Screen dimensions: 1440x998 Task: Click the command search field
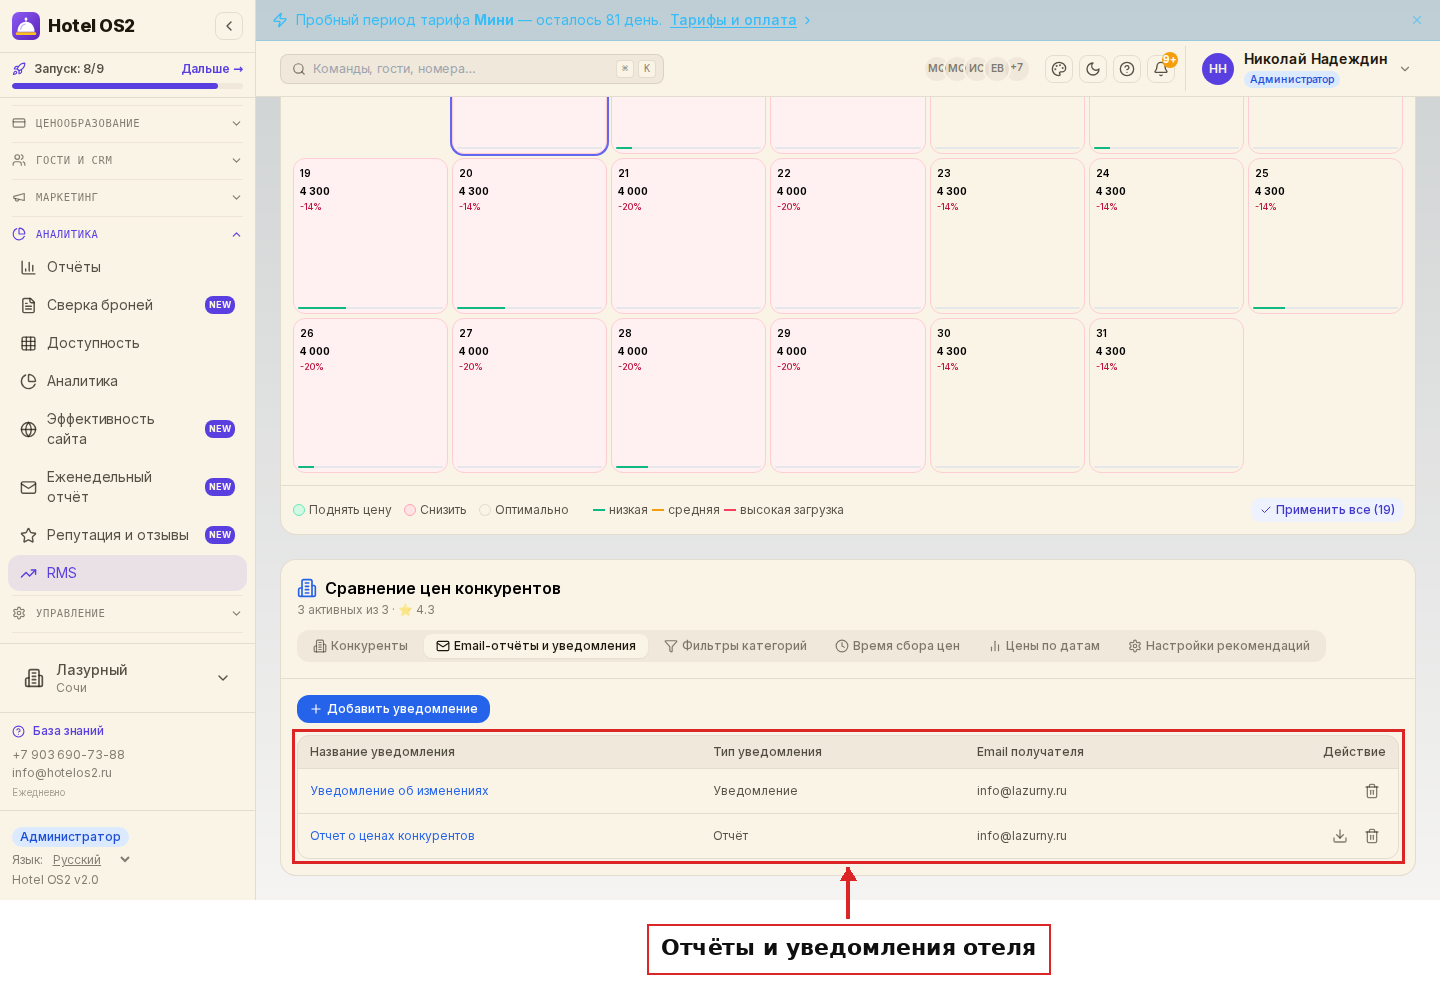472,69
